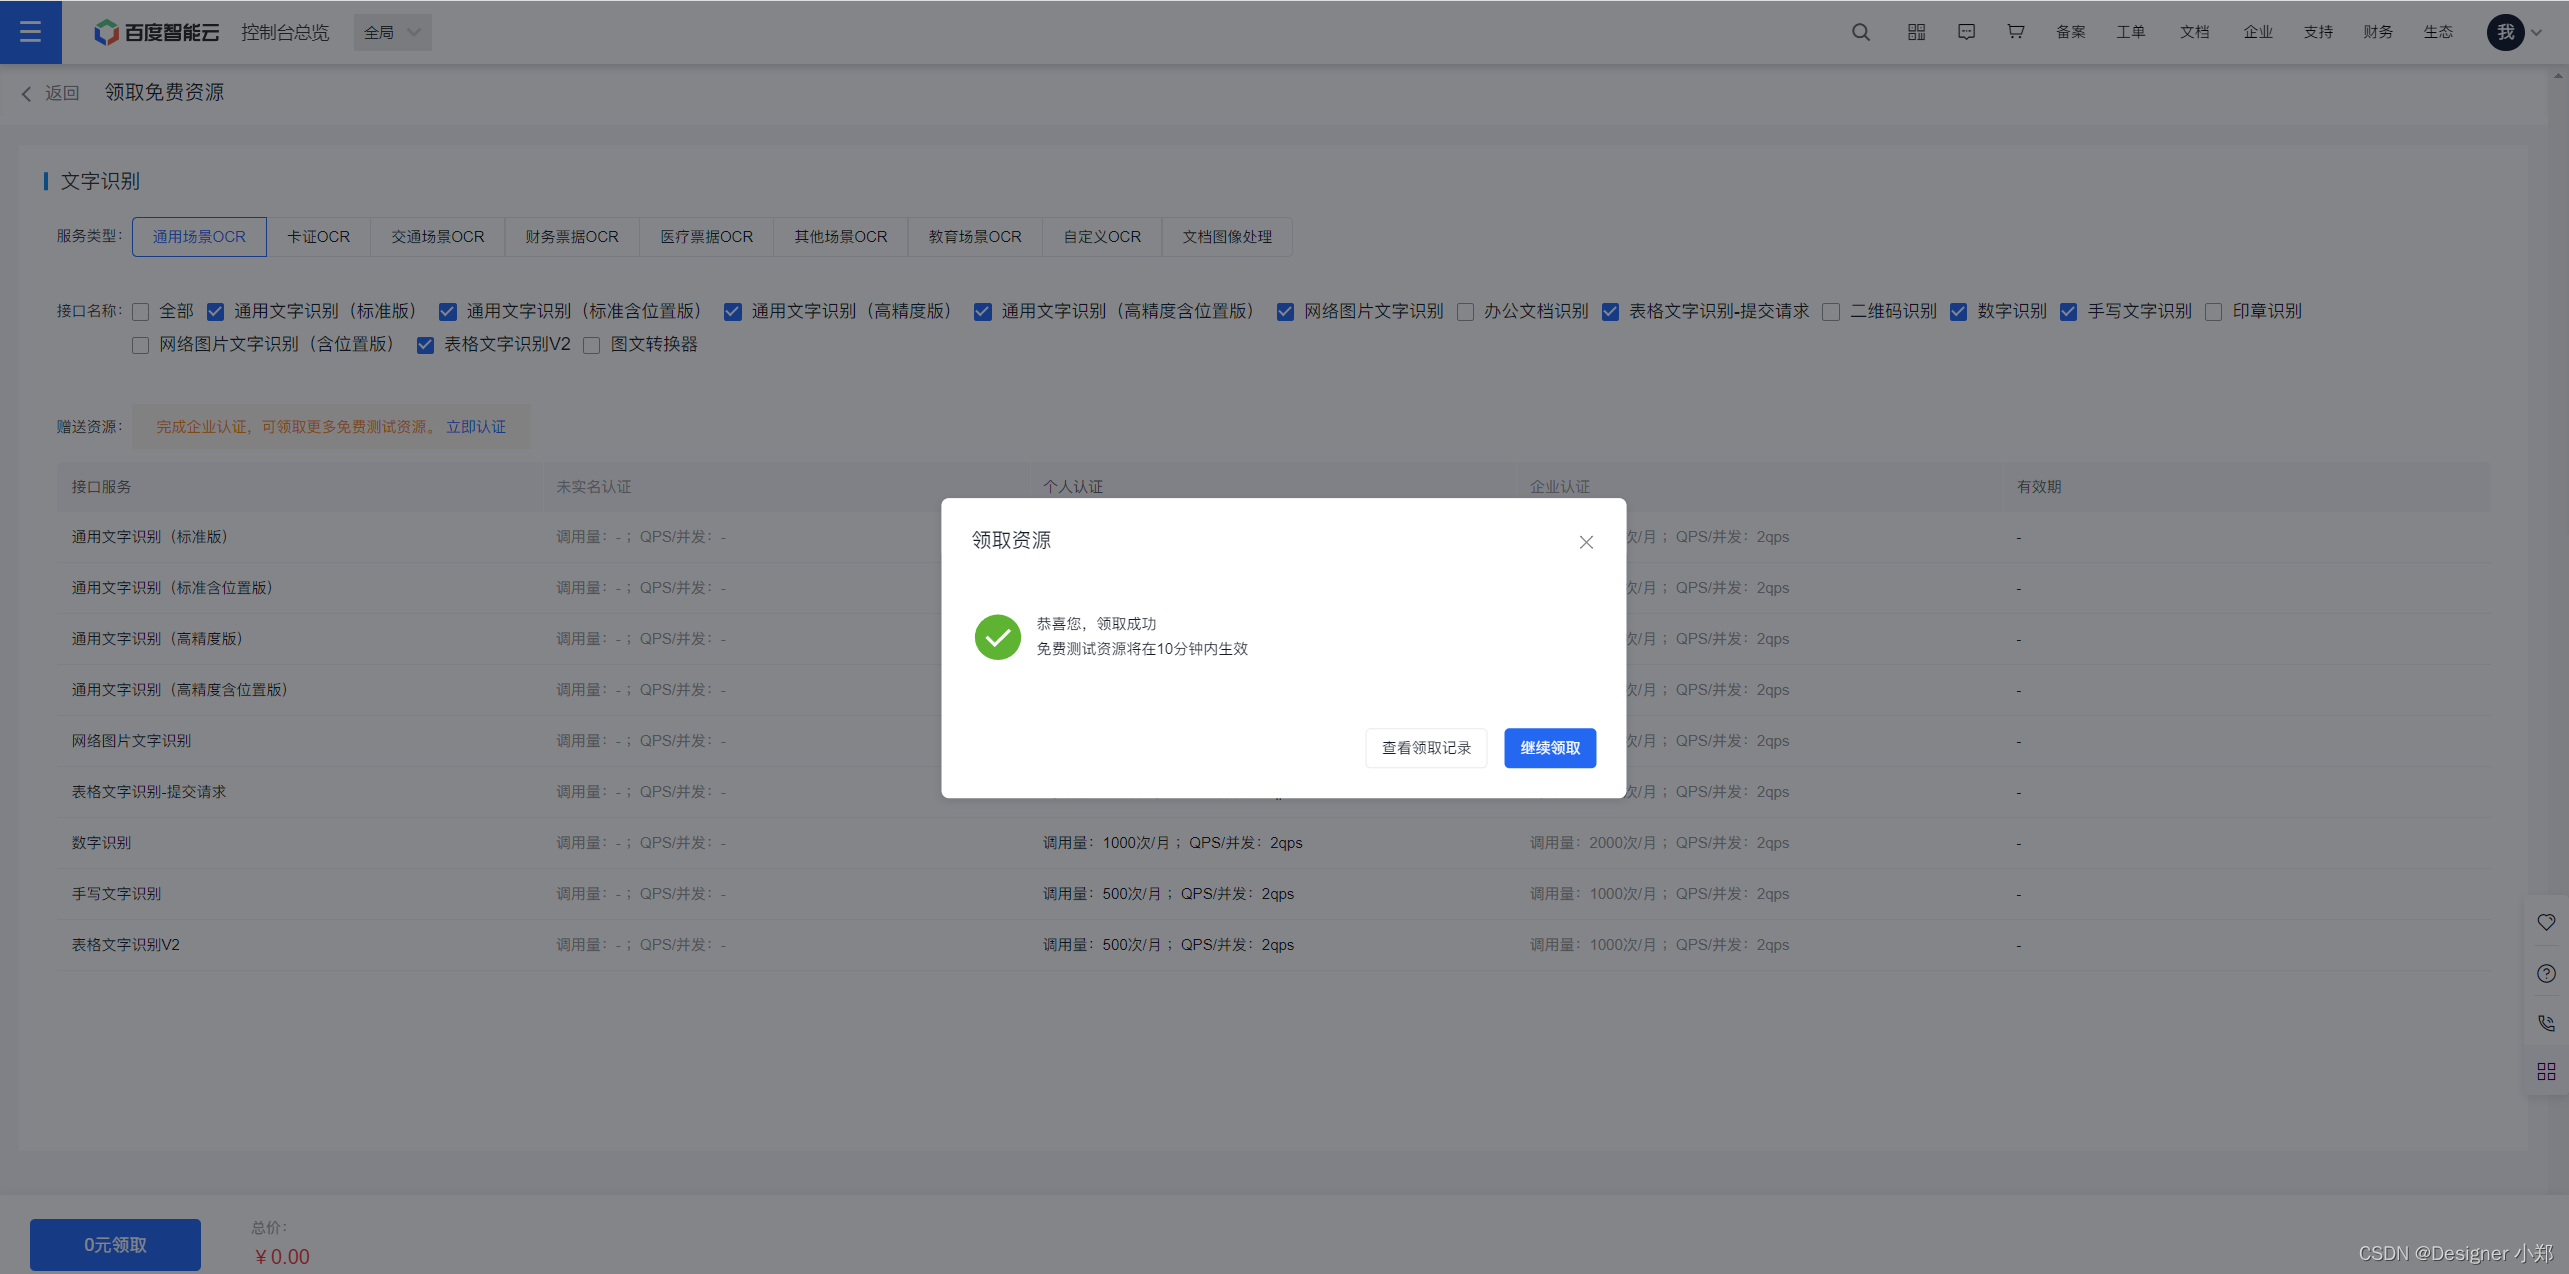2569x1274 pixels.
Task: Click the 手写文字识别 table row name
Action: click(x=116, y=894)
